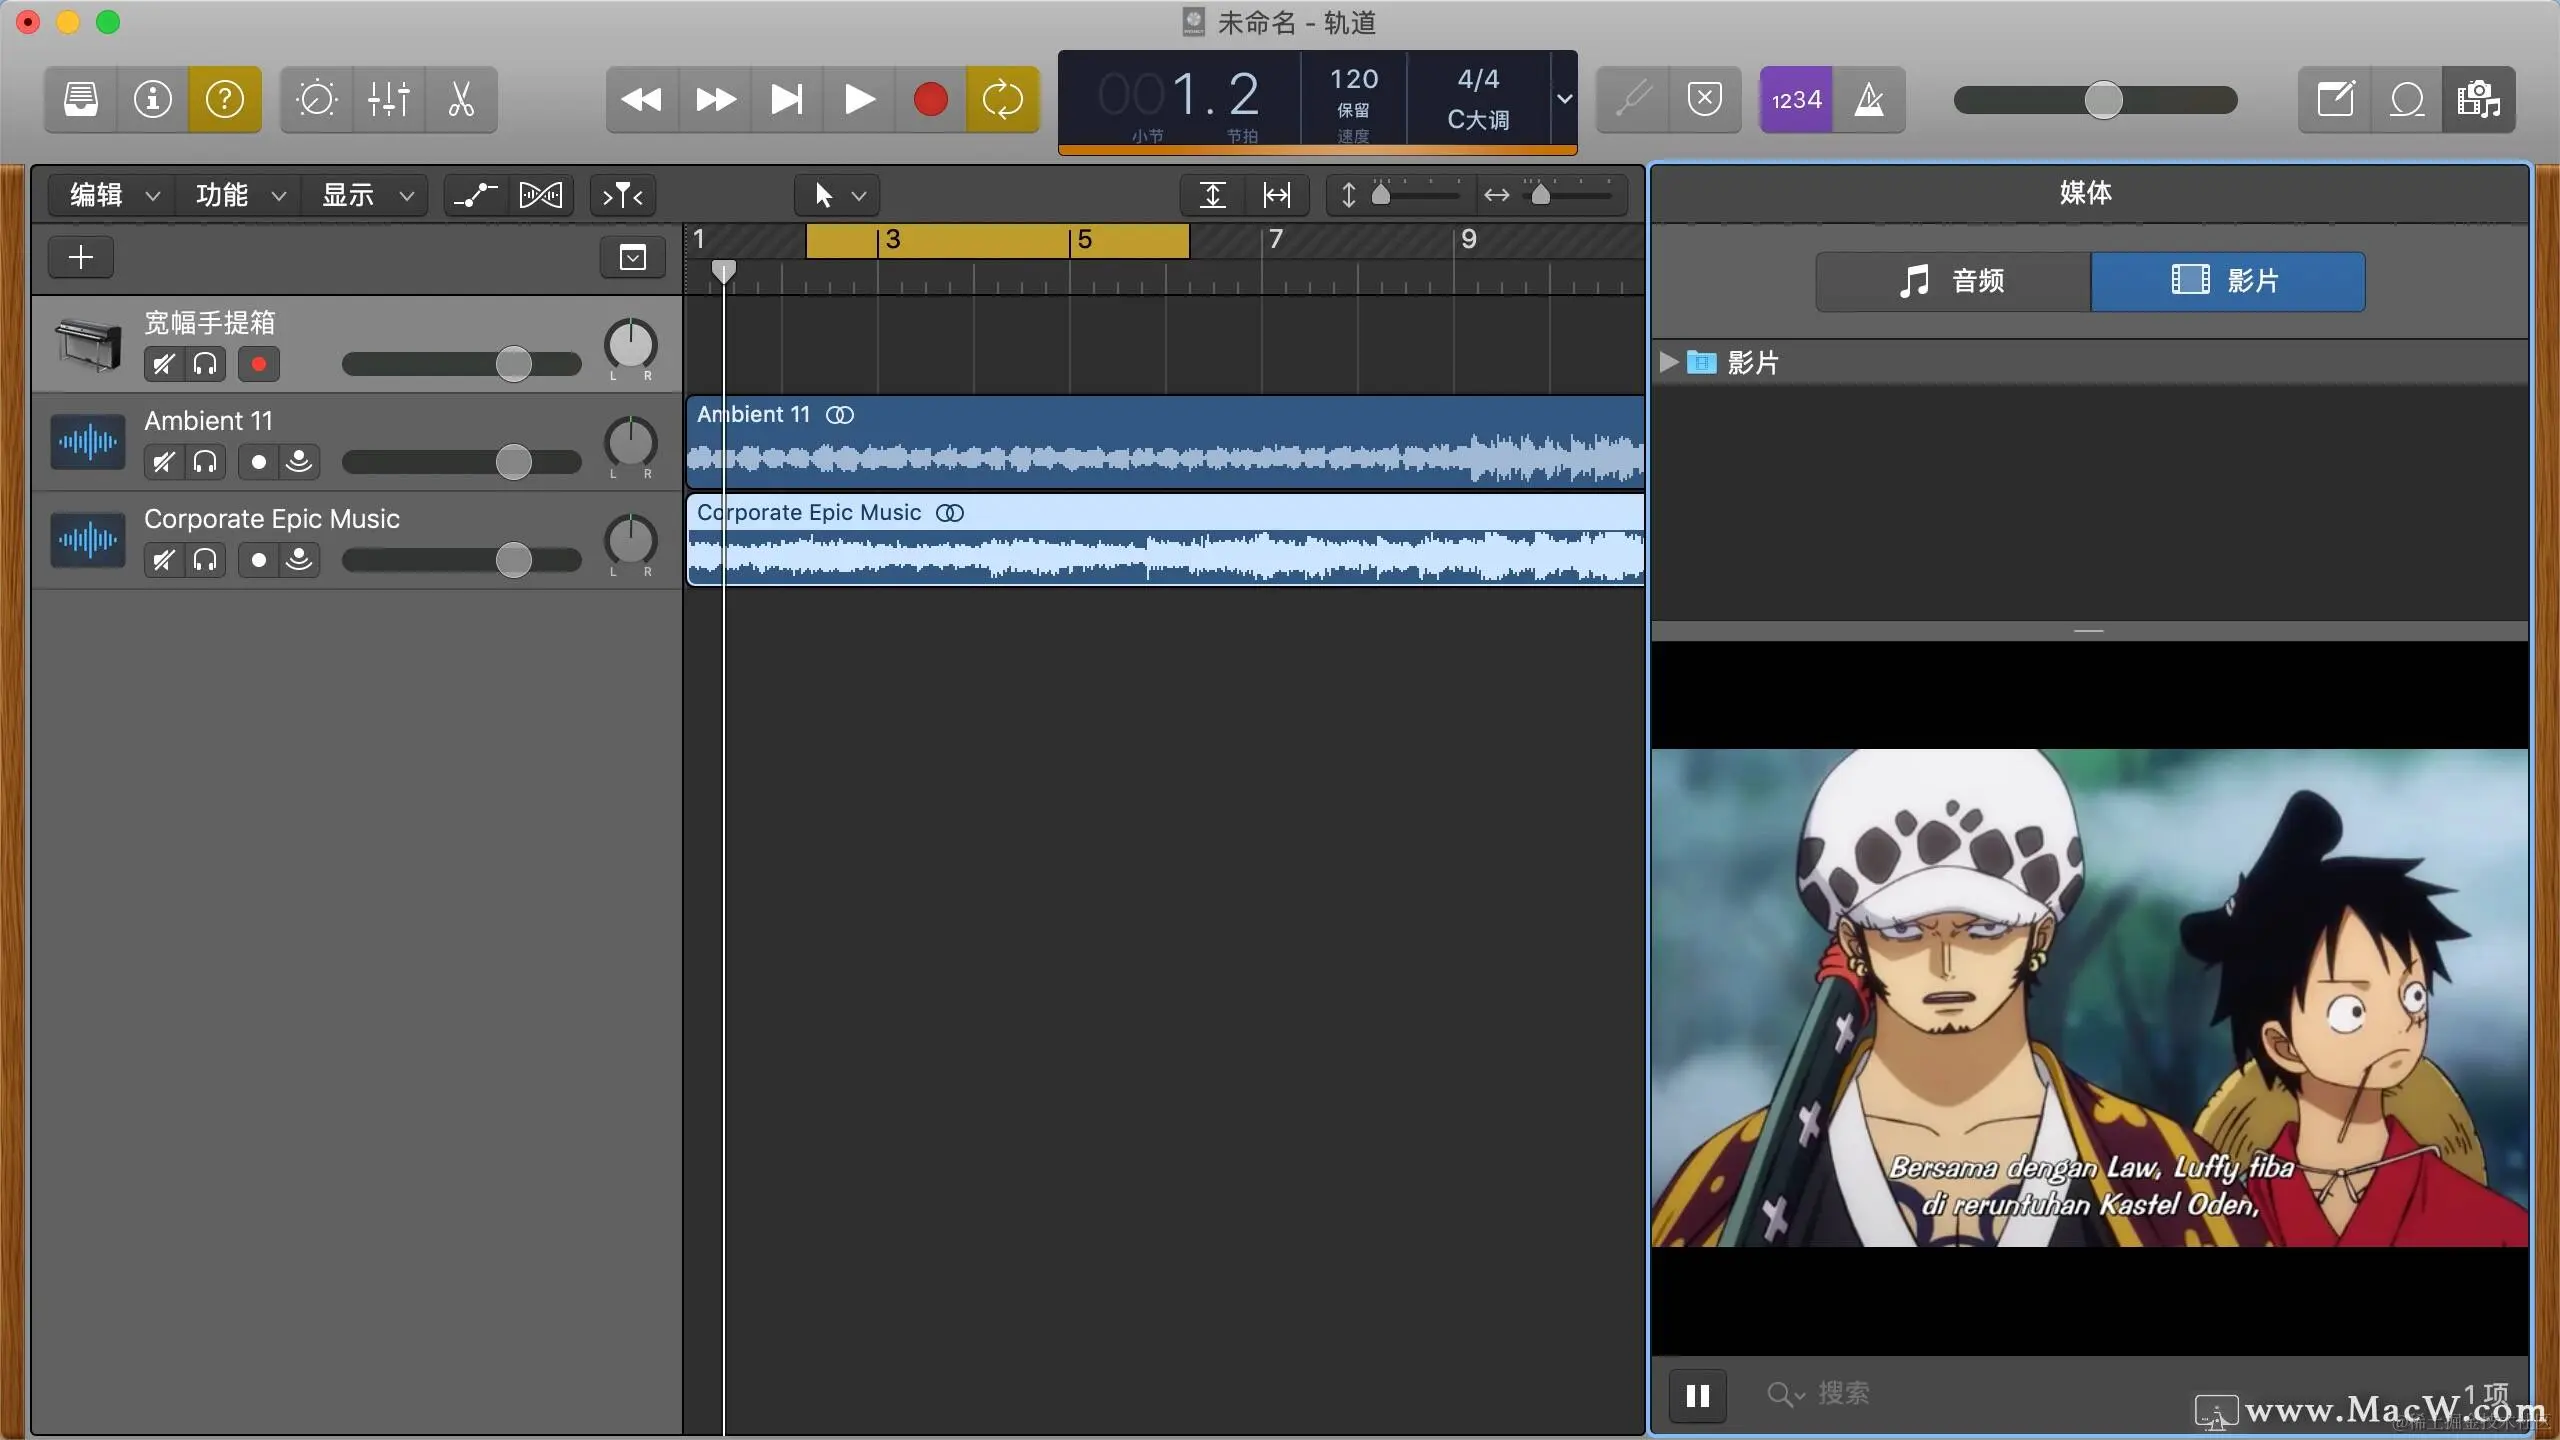Image resolution: width=2560 pixels, height=1440 pixels.
Task: Adjust the master volume slider
Action: click(2096, 100)
